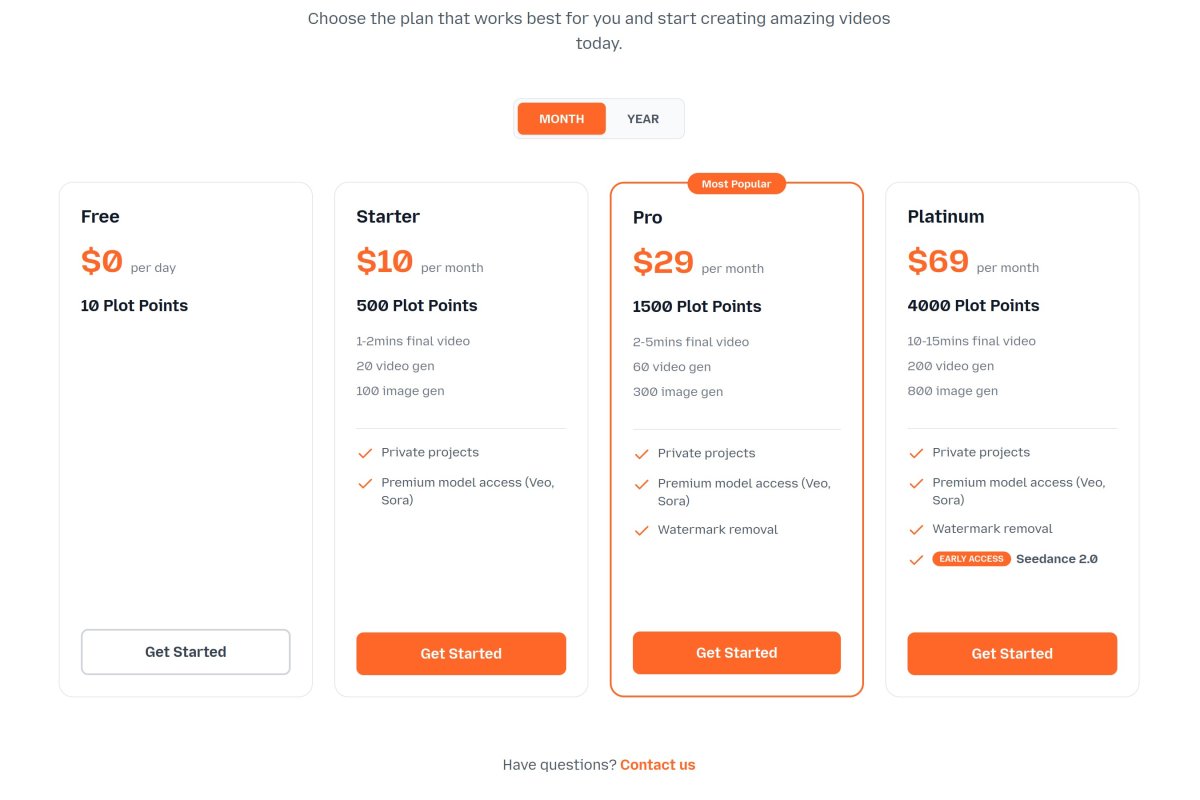Click the Private projects checkmark in Pro plan
Image resolution: width=1200 pixels, height=800 pixels.
click(x=641, y=454)
